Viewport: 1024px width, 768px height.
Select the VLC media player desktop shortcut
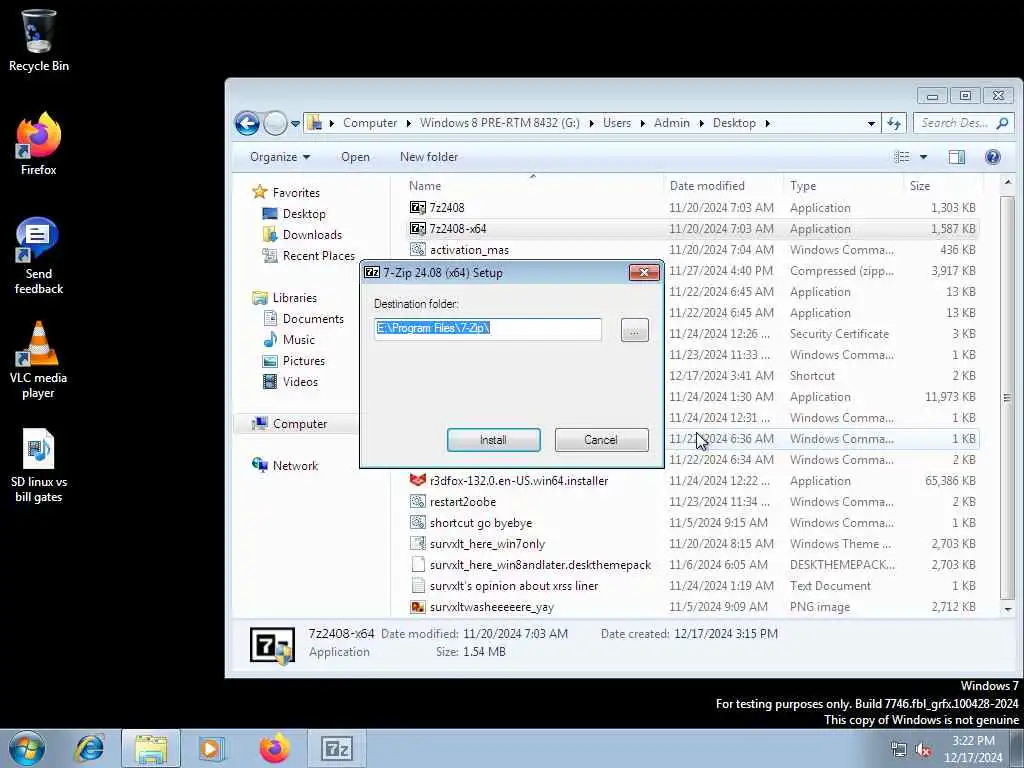39,360
